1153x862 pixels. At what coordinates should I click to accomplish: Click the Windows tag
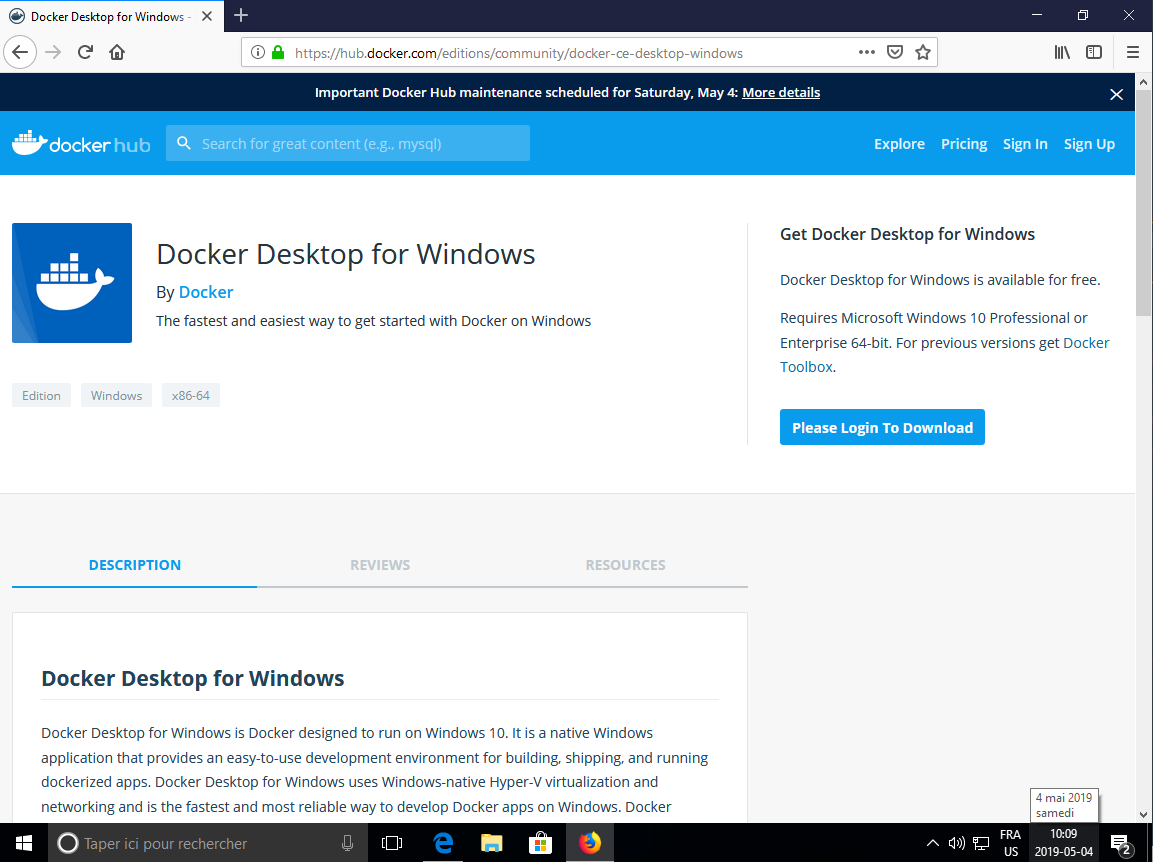(116, 395)
